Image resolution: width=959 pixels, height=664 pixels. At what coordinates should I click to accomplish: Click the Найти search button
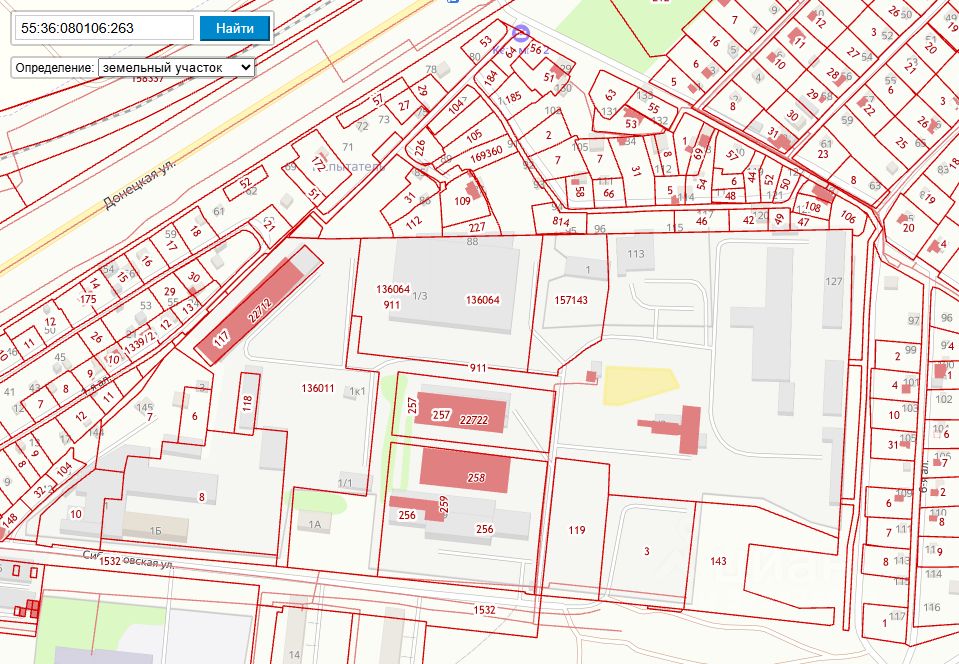point(234,28)
